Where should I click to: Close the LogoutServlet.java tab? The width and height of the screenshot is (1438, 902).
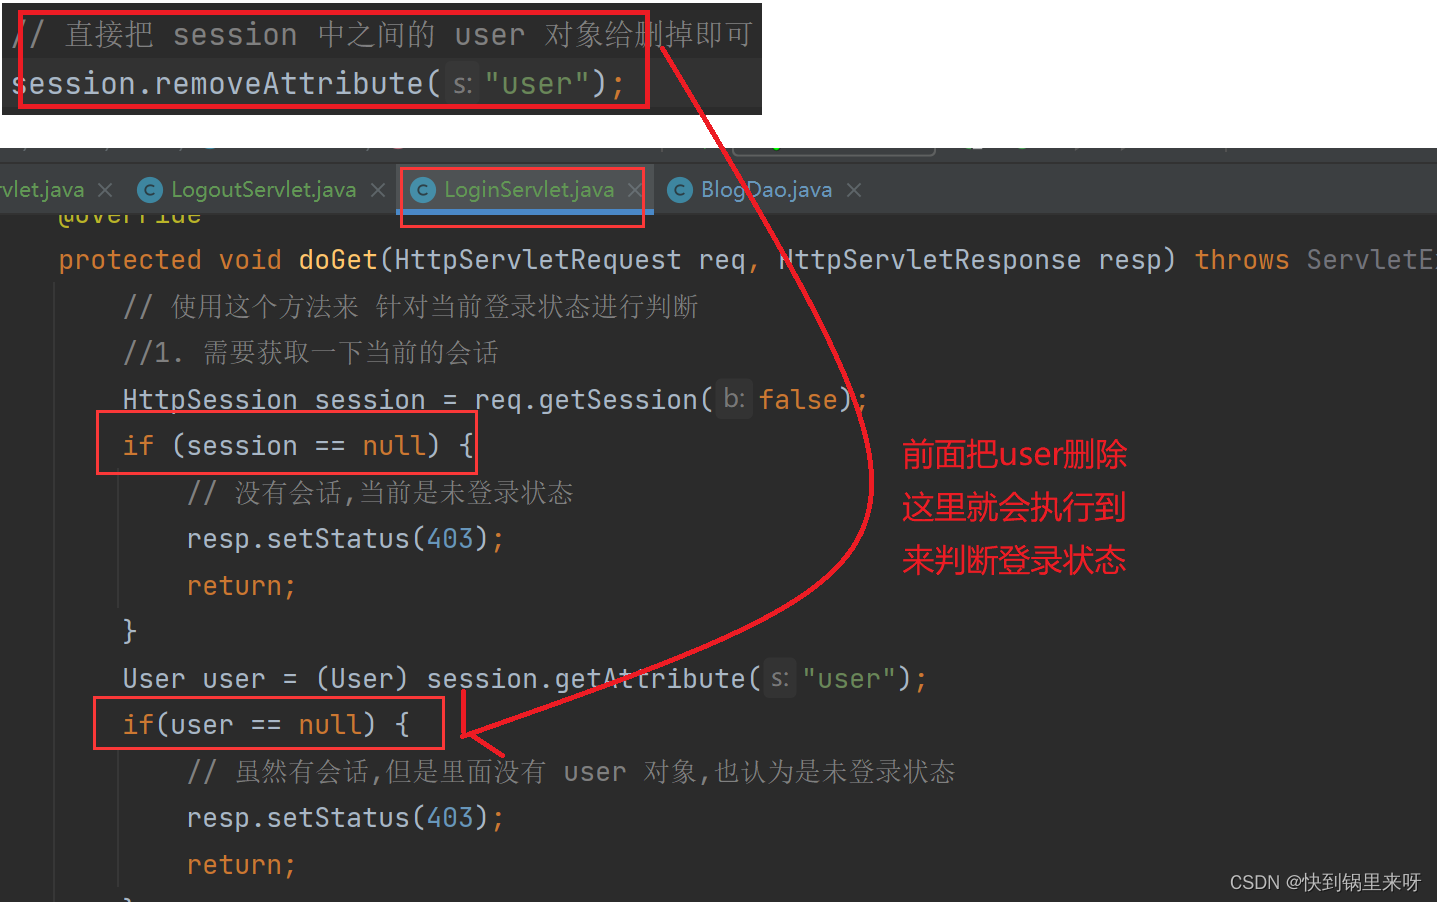click(378, 190)
